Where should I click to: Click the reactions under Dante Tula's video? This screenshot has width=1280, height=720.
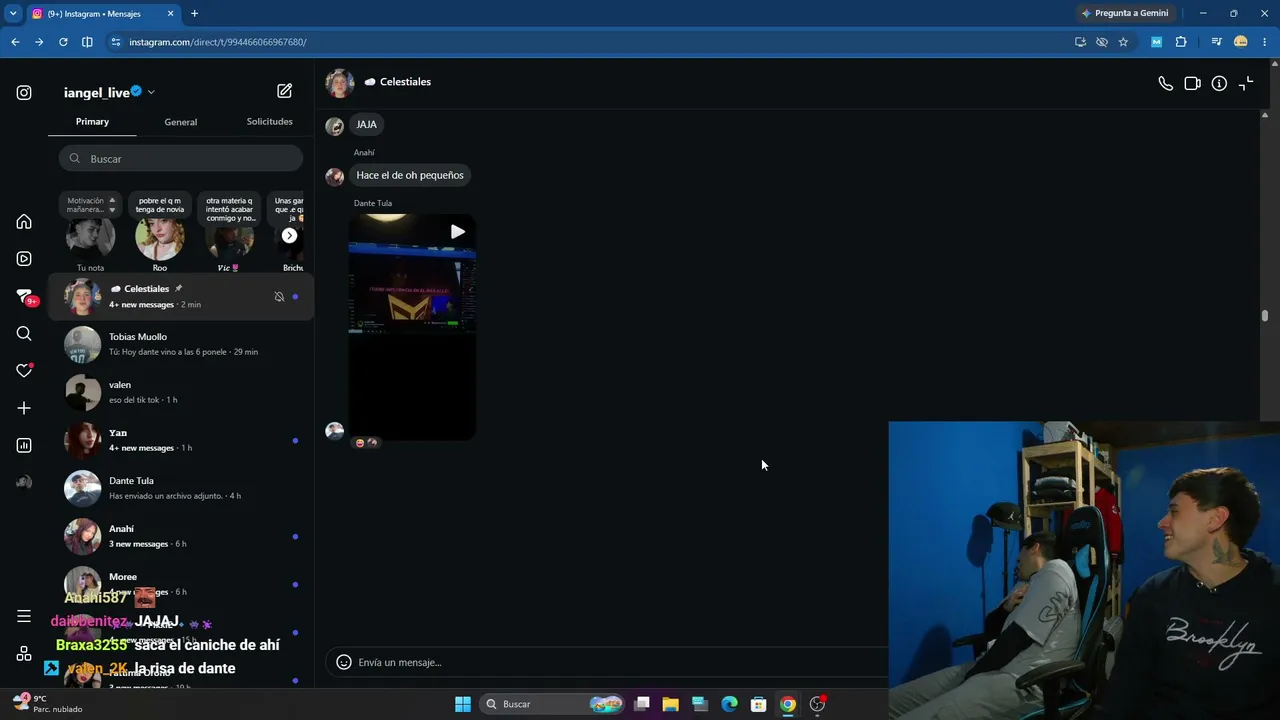pyautogui.click(x=366, y=442)
